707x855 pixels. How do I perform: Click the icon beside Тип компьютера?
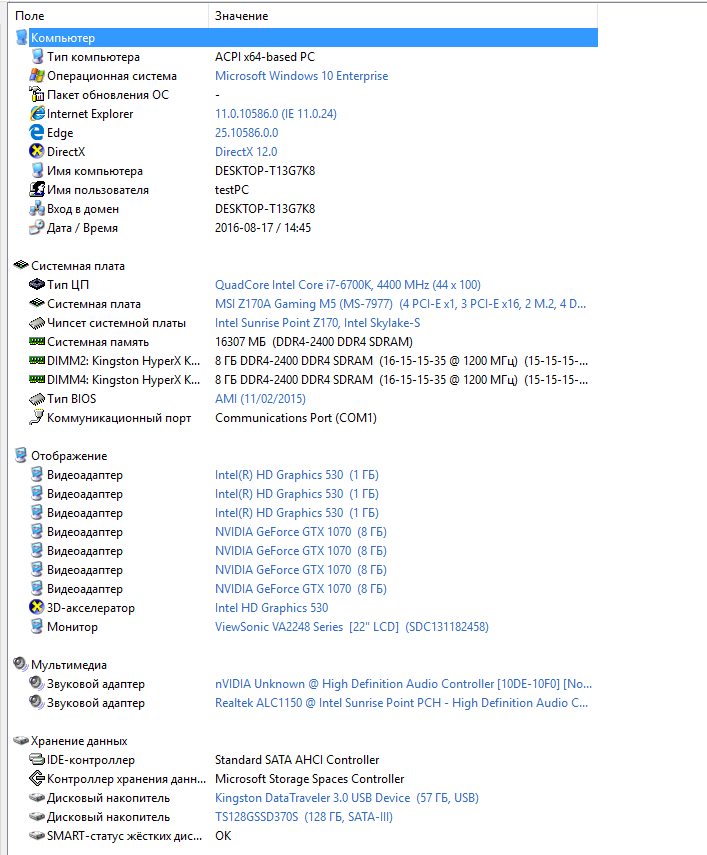pos(37,57)
